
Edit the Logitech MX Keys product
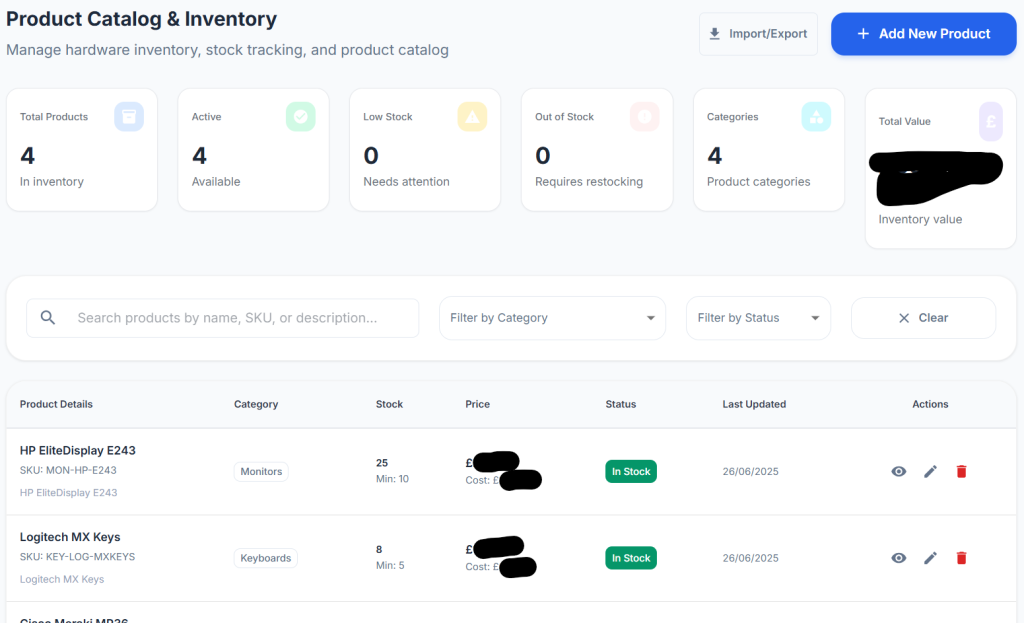coord(931,558)
